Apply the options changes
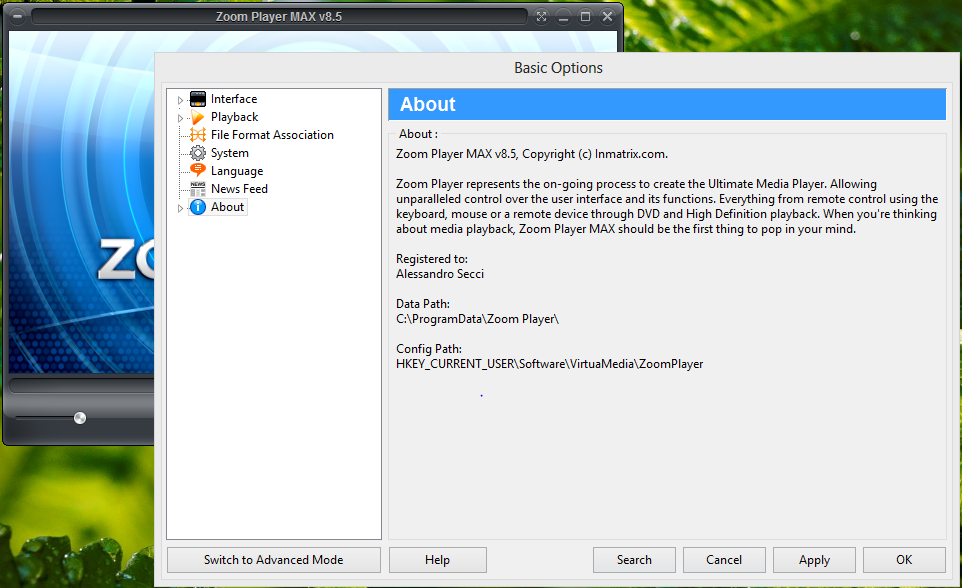 tap(814, 560)
